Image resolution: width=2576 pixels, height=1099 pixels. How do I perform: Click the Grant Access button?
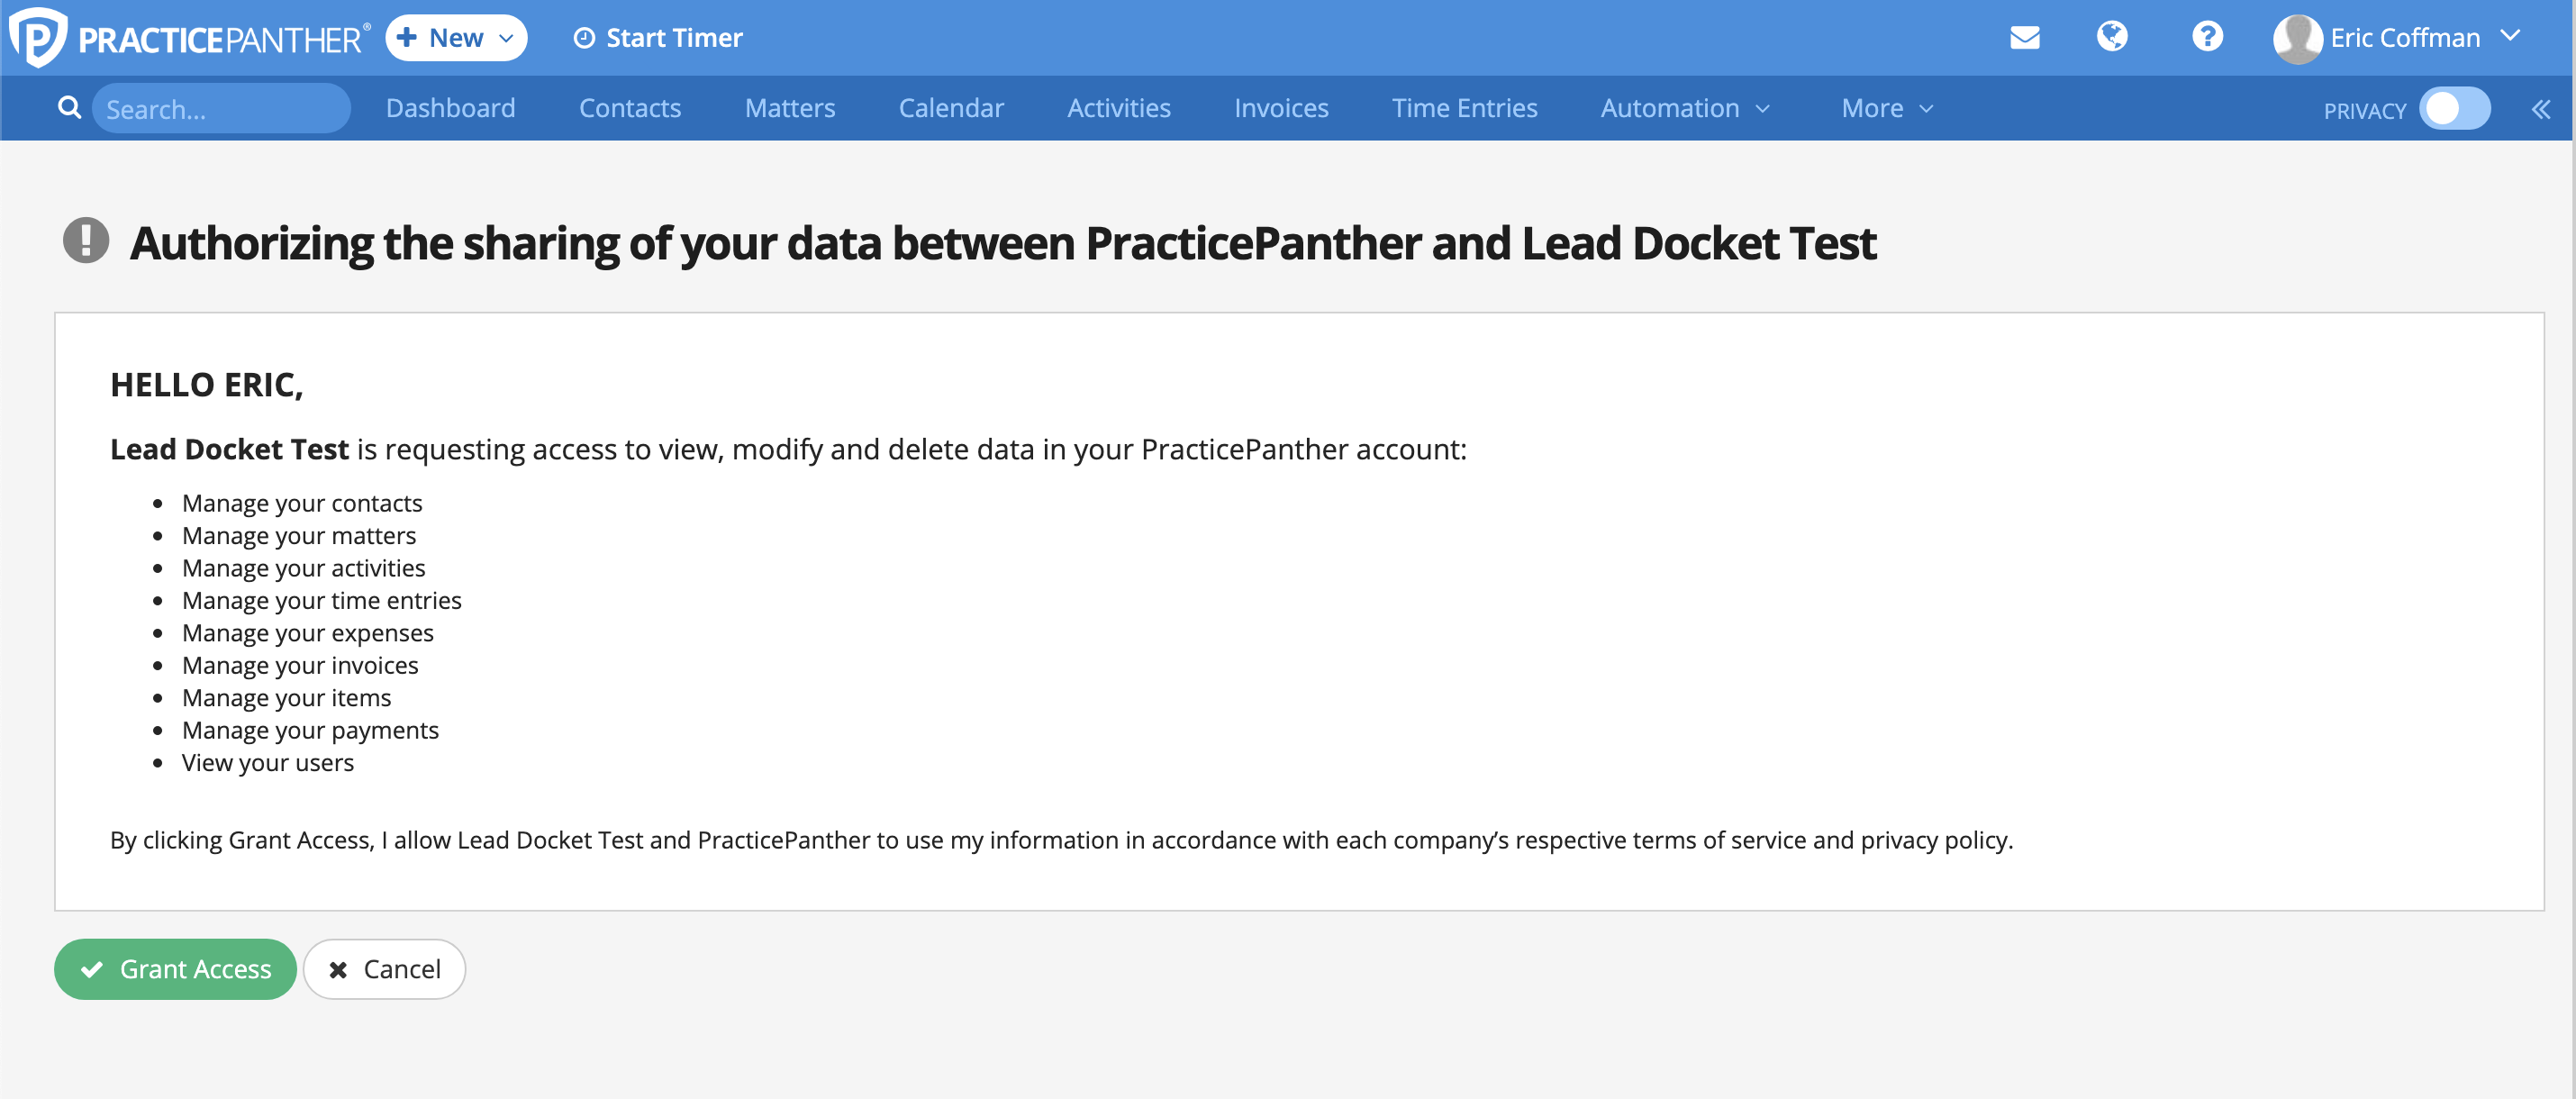pos(175,968)
